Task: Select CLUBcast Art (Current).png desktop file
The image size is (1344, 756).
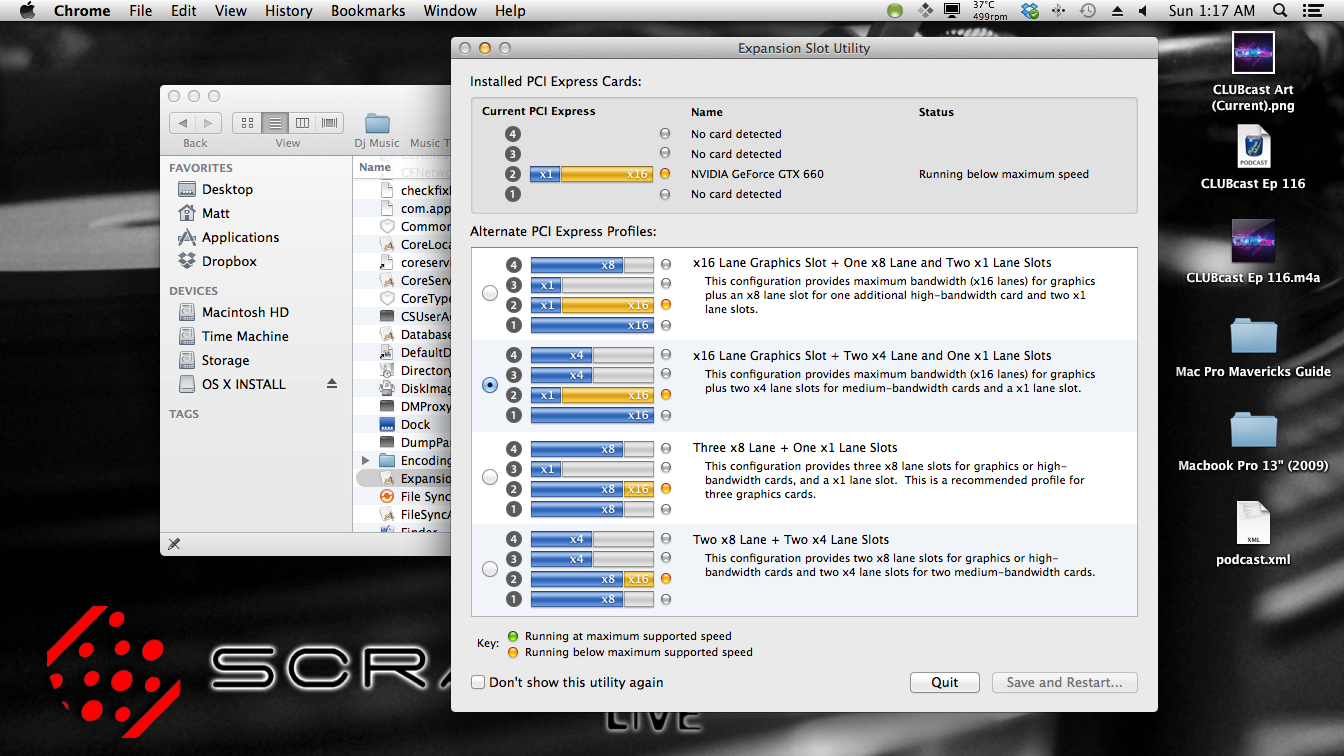Action: (1253, 71)
